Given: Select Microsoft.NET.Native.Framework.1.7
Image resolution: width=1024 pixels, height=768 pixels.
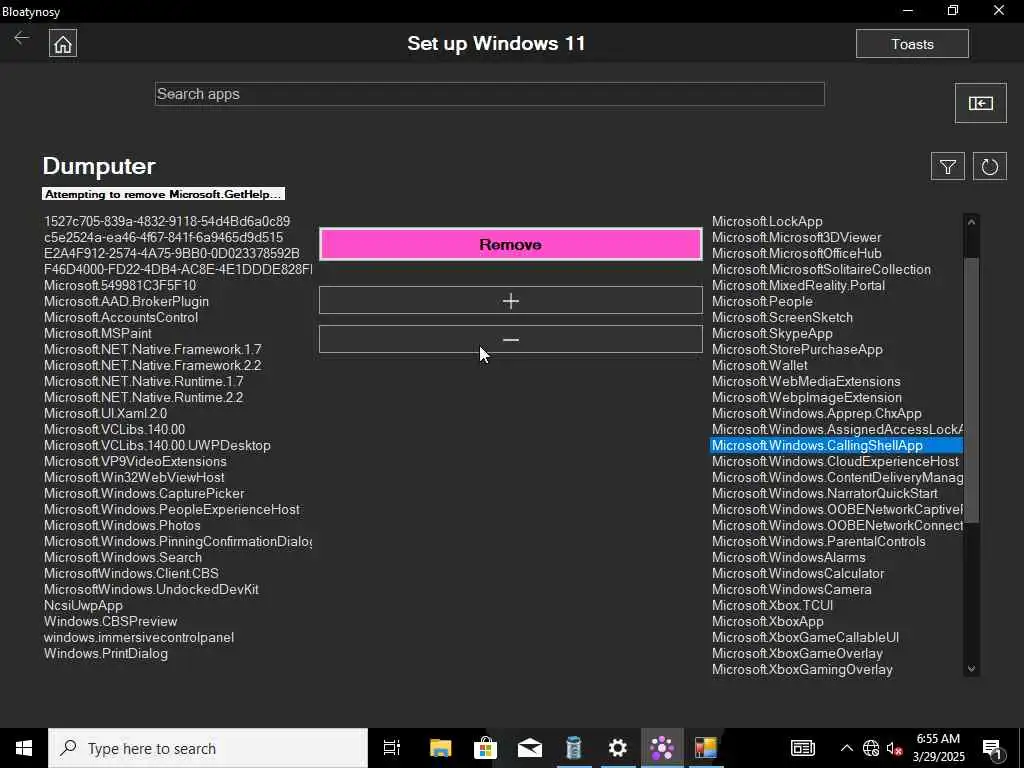Looking at the screenshot, I should [153, 349].
